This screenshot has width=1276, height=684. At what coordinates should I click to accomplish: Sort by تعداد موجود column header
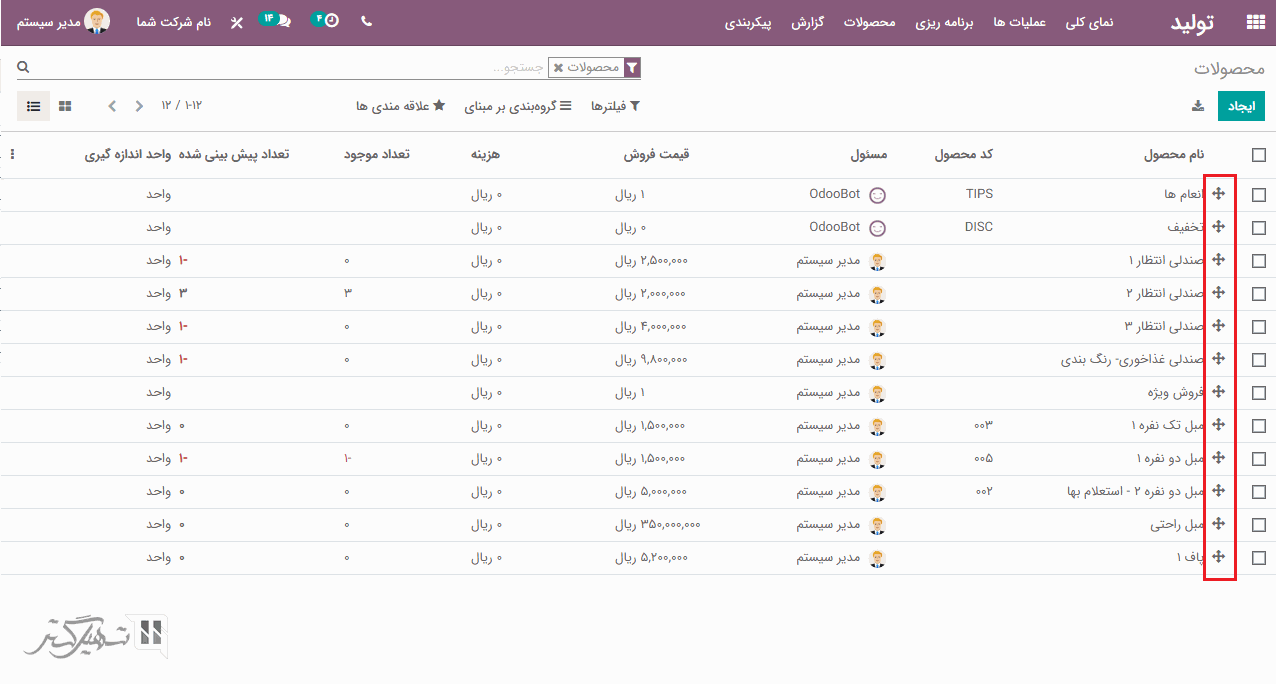pyautogui.click(x=376, y=155)
